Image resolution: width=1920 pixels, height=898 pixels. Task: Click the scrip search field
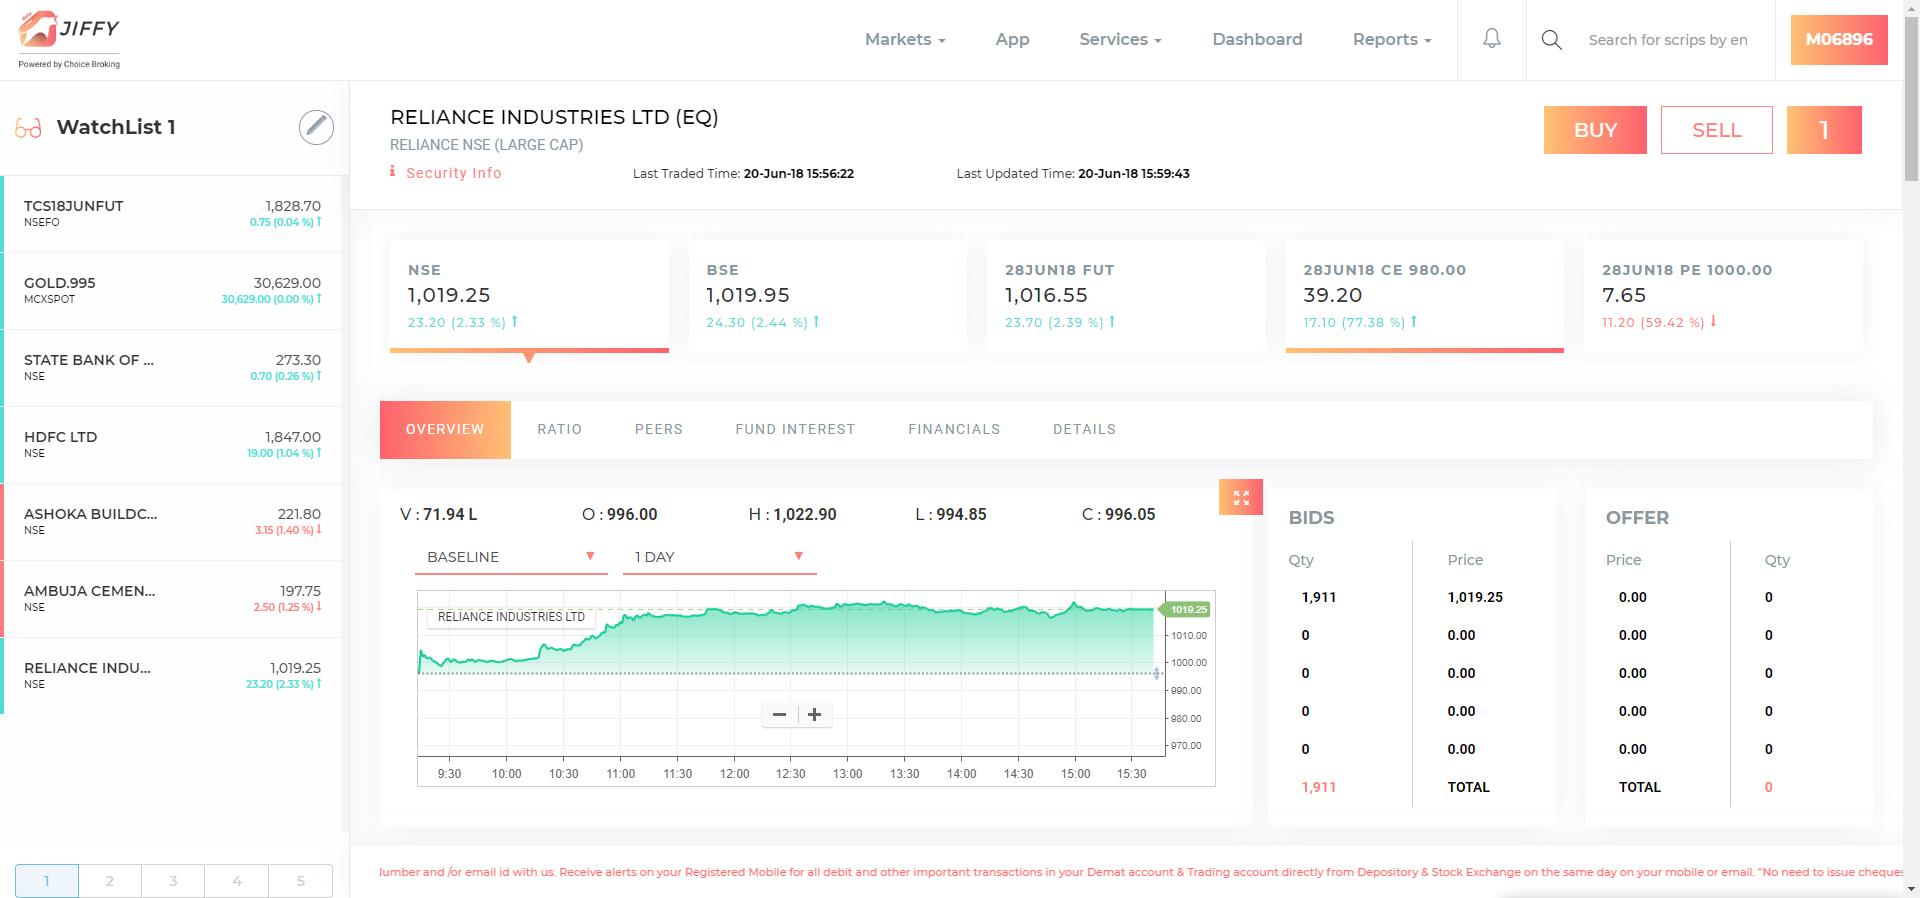click(1668, 40)
